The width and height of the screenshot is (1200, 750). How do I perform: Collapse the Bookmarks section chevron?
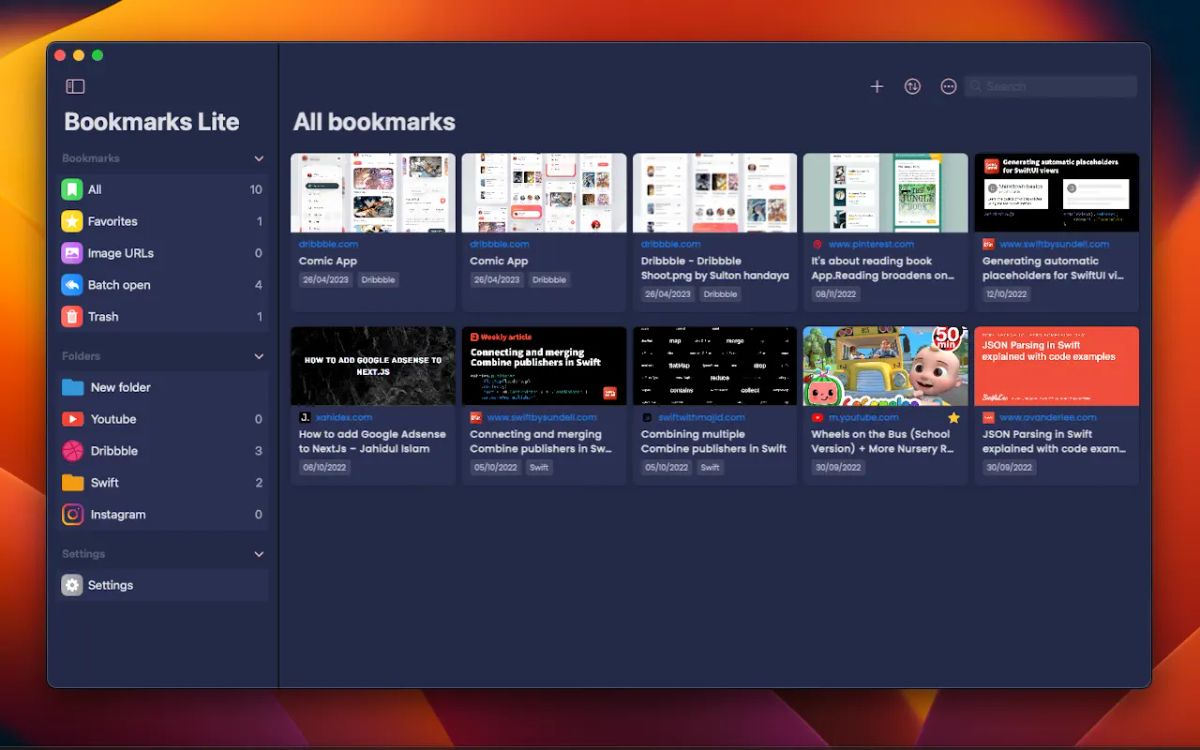tap(259, 158)
